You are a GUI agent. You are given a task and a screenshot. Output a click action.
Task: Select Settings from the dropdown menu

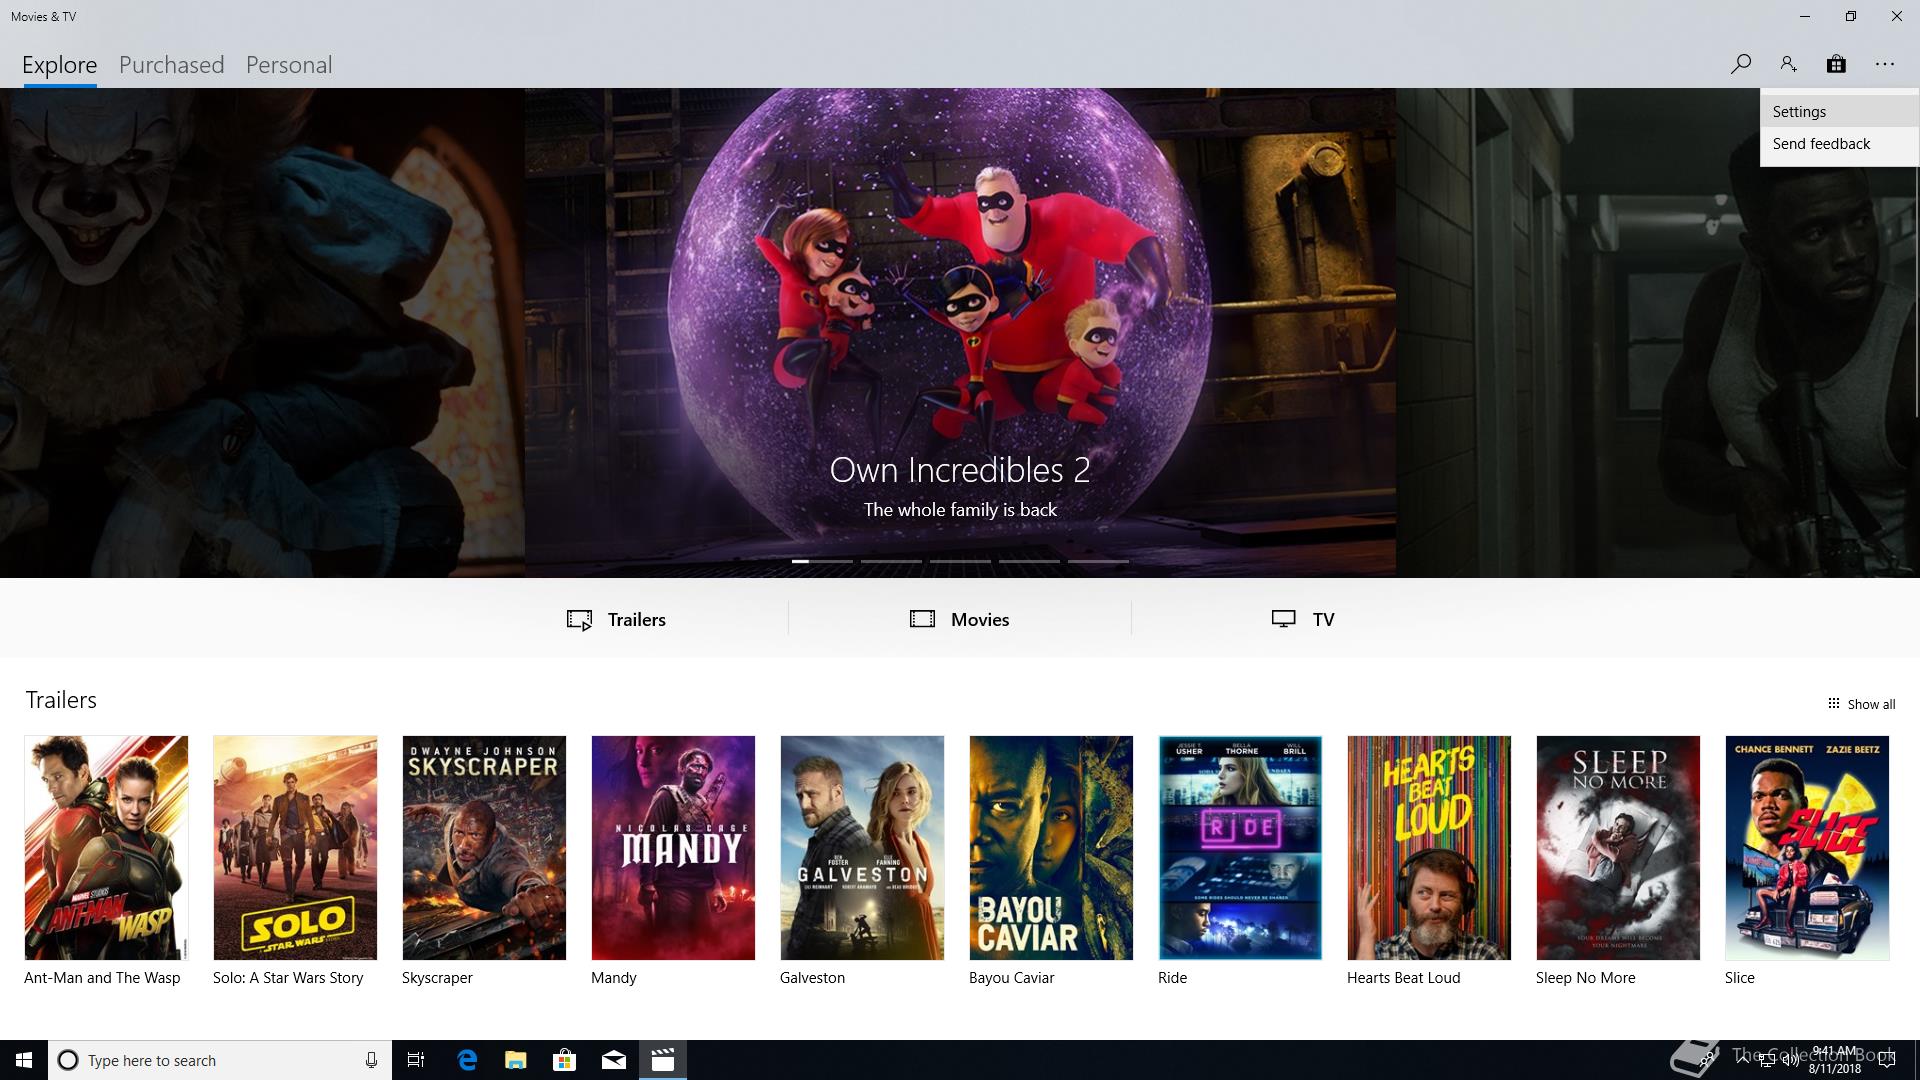[x=1839, y=112]
